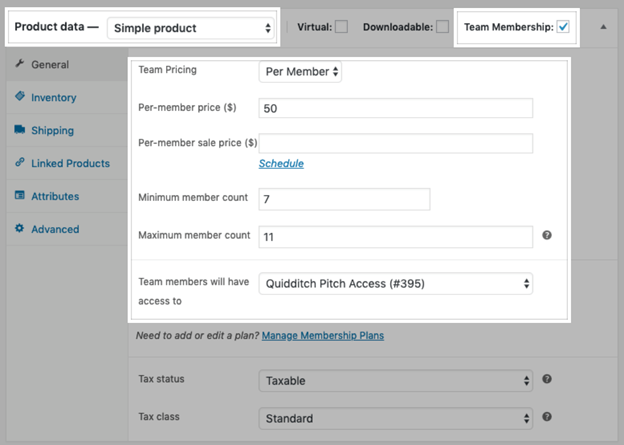Open the Quidditch Pitch Access plan dropdown
This screenshot has height=445, width=624.
click(396, 283)
